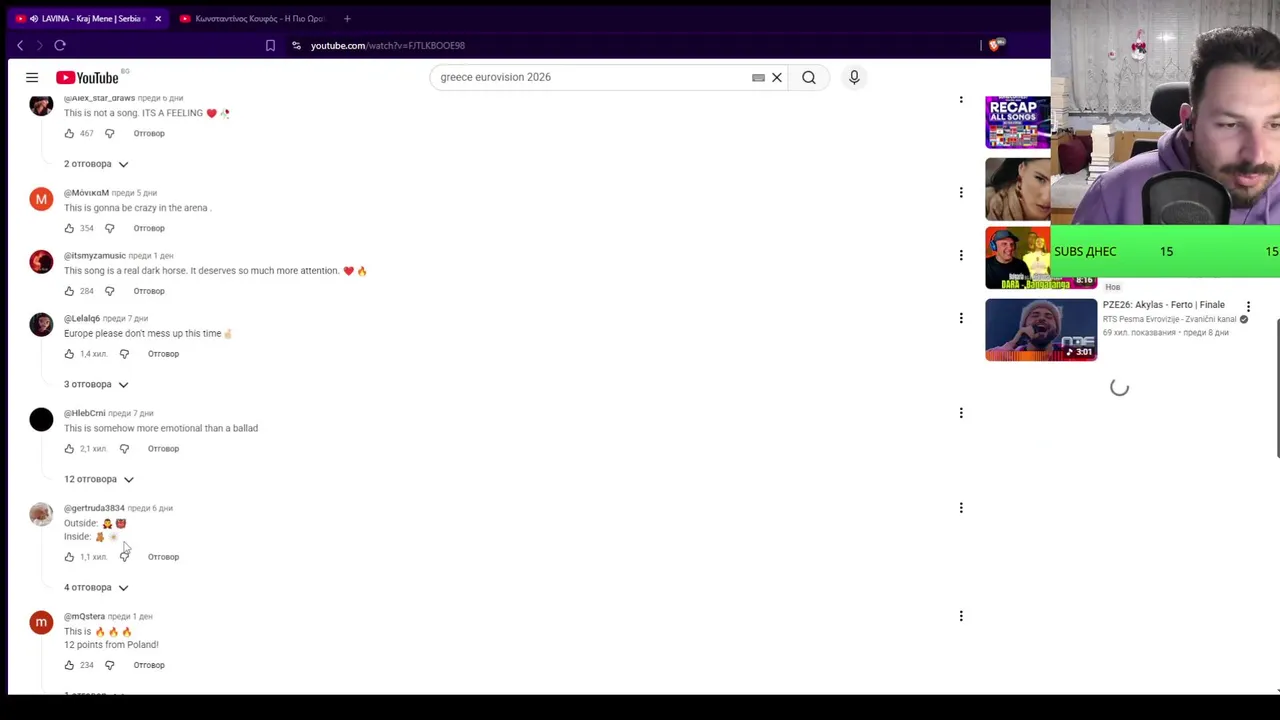The width and height of the screenshot is (1280, 720).
Task: Reload the page
Action: pos(60,45)
